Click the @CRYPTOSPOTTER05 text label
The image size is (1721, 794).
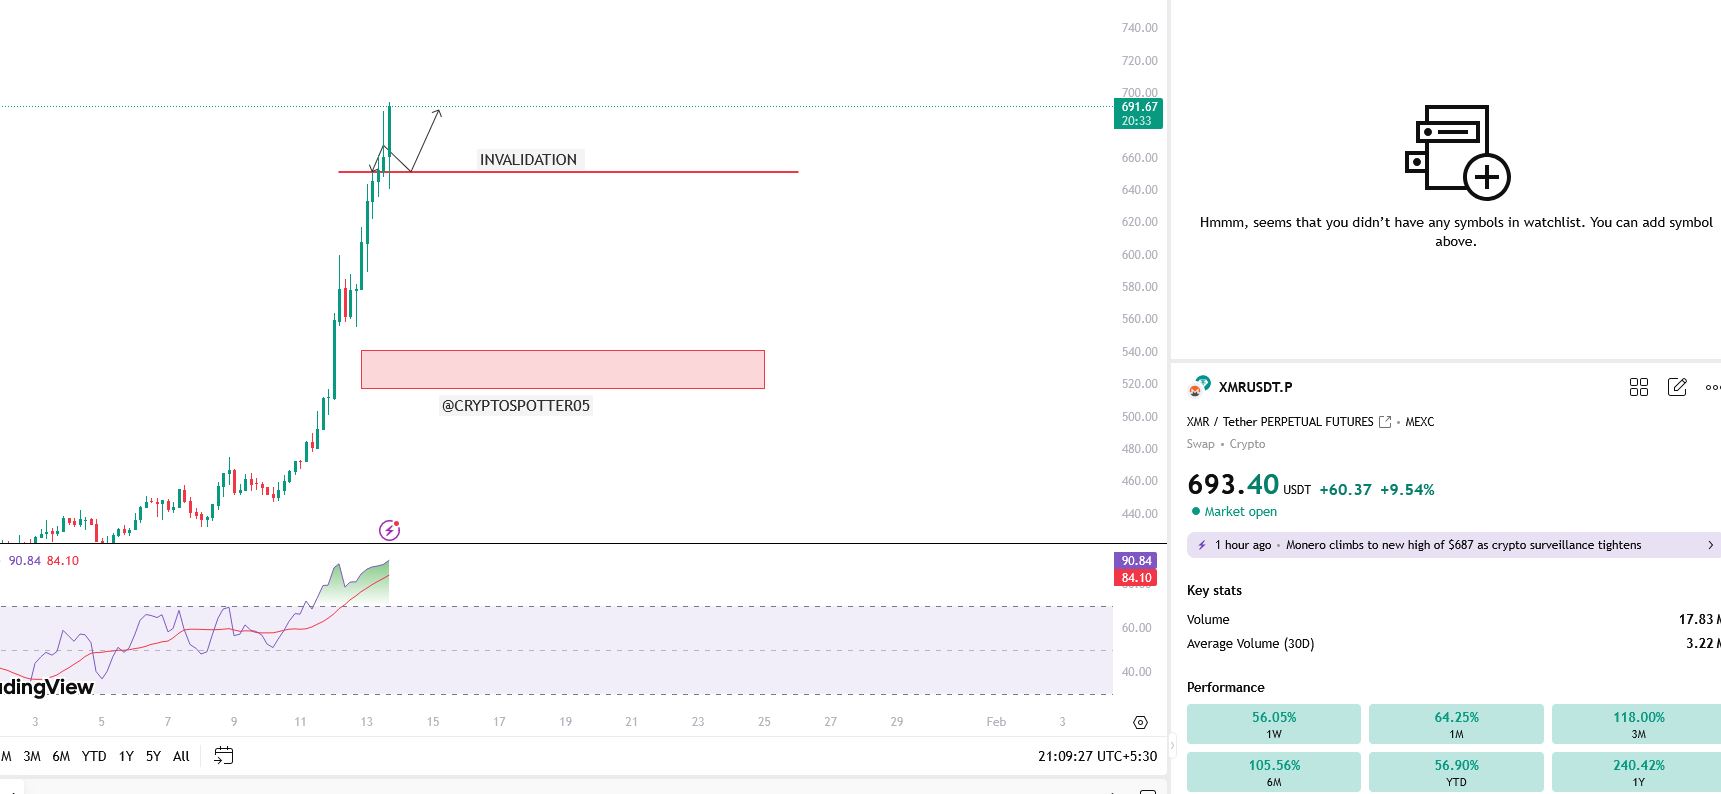pyautogui.click(x=516, y=406)
